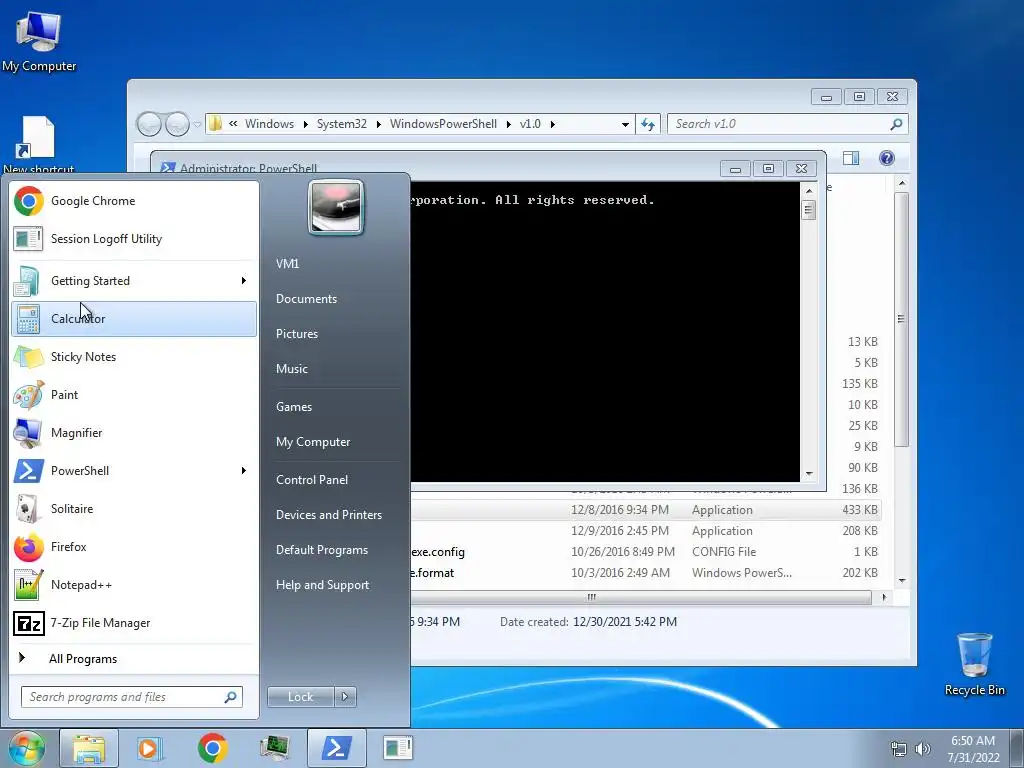This screenshot has height=768, width=1024.
Task: Launch 7-Zip File Manager from Start menu
Action: click(134, 623)
